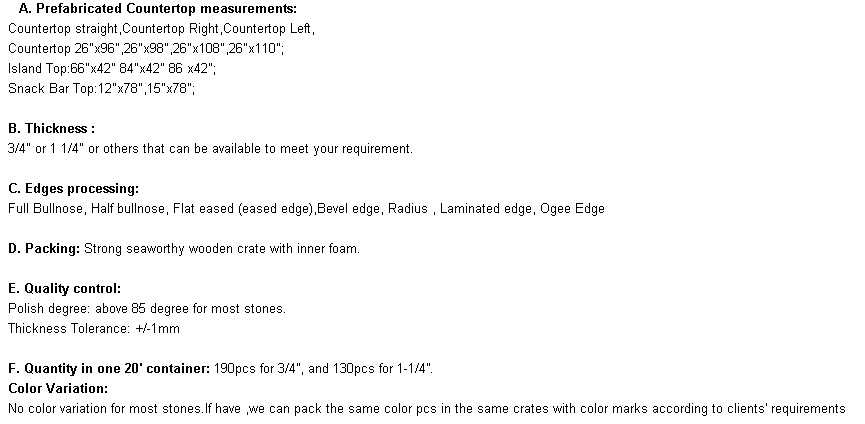Click the words 'Ogee Edge'
865x424 pixels.
pyautogui.click(x=572, y=208)
